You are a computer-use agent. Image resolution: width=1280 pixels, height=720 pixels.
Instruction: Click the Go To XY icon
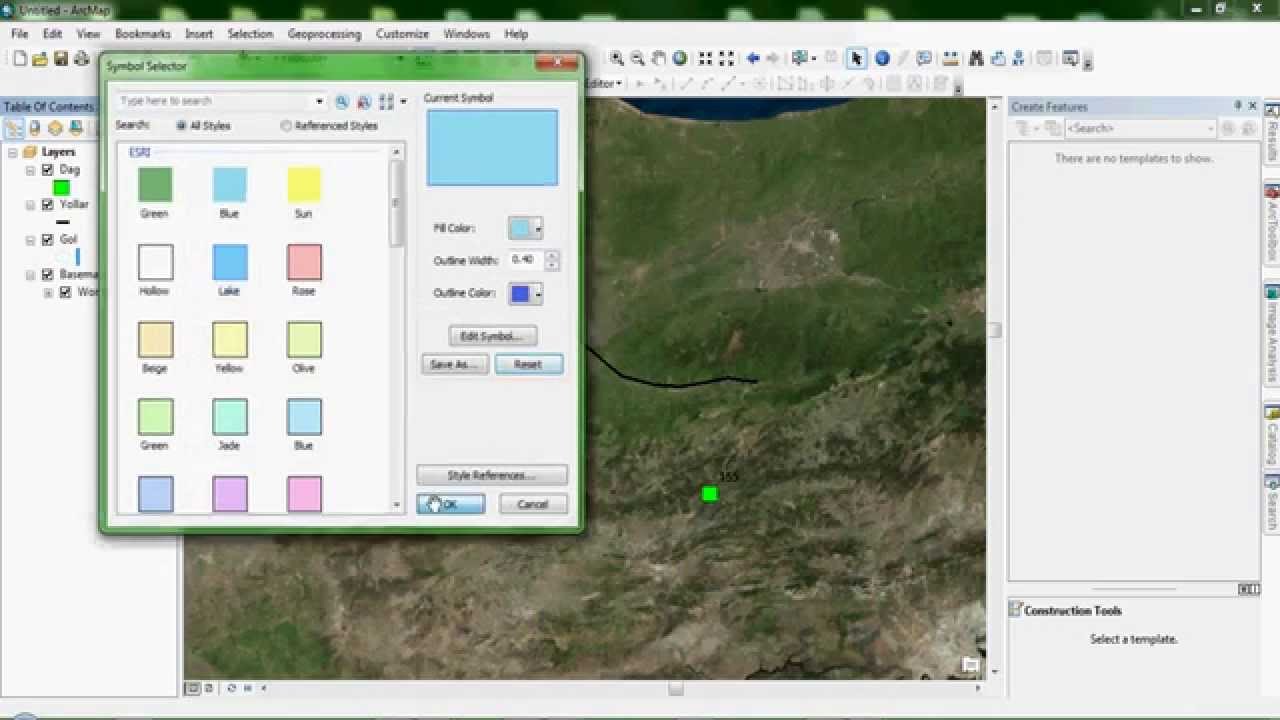click(1019, 58)
